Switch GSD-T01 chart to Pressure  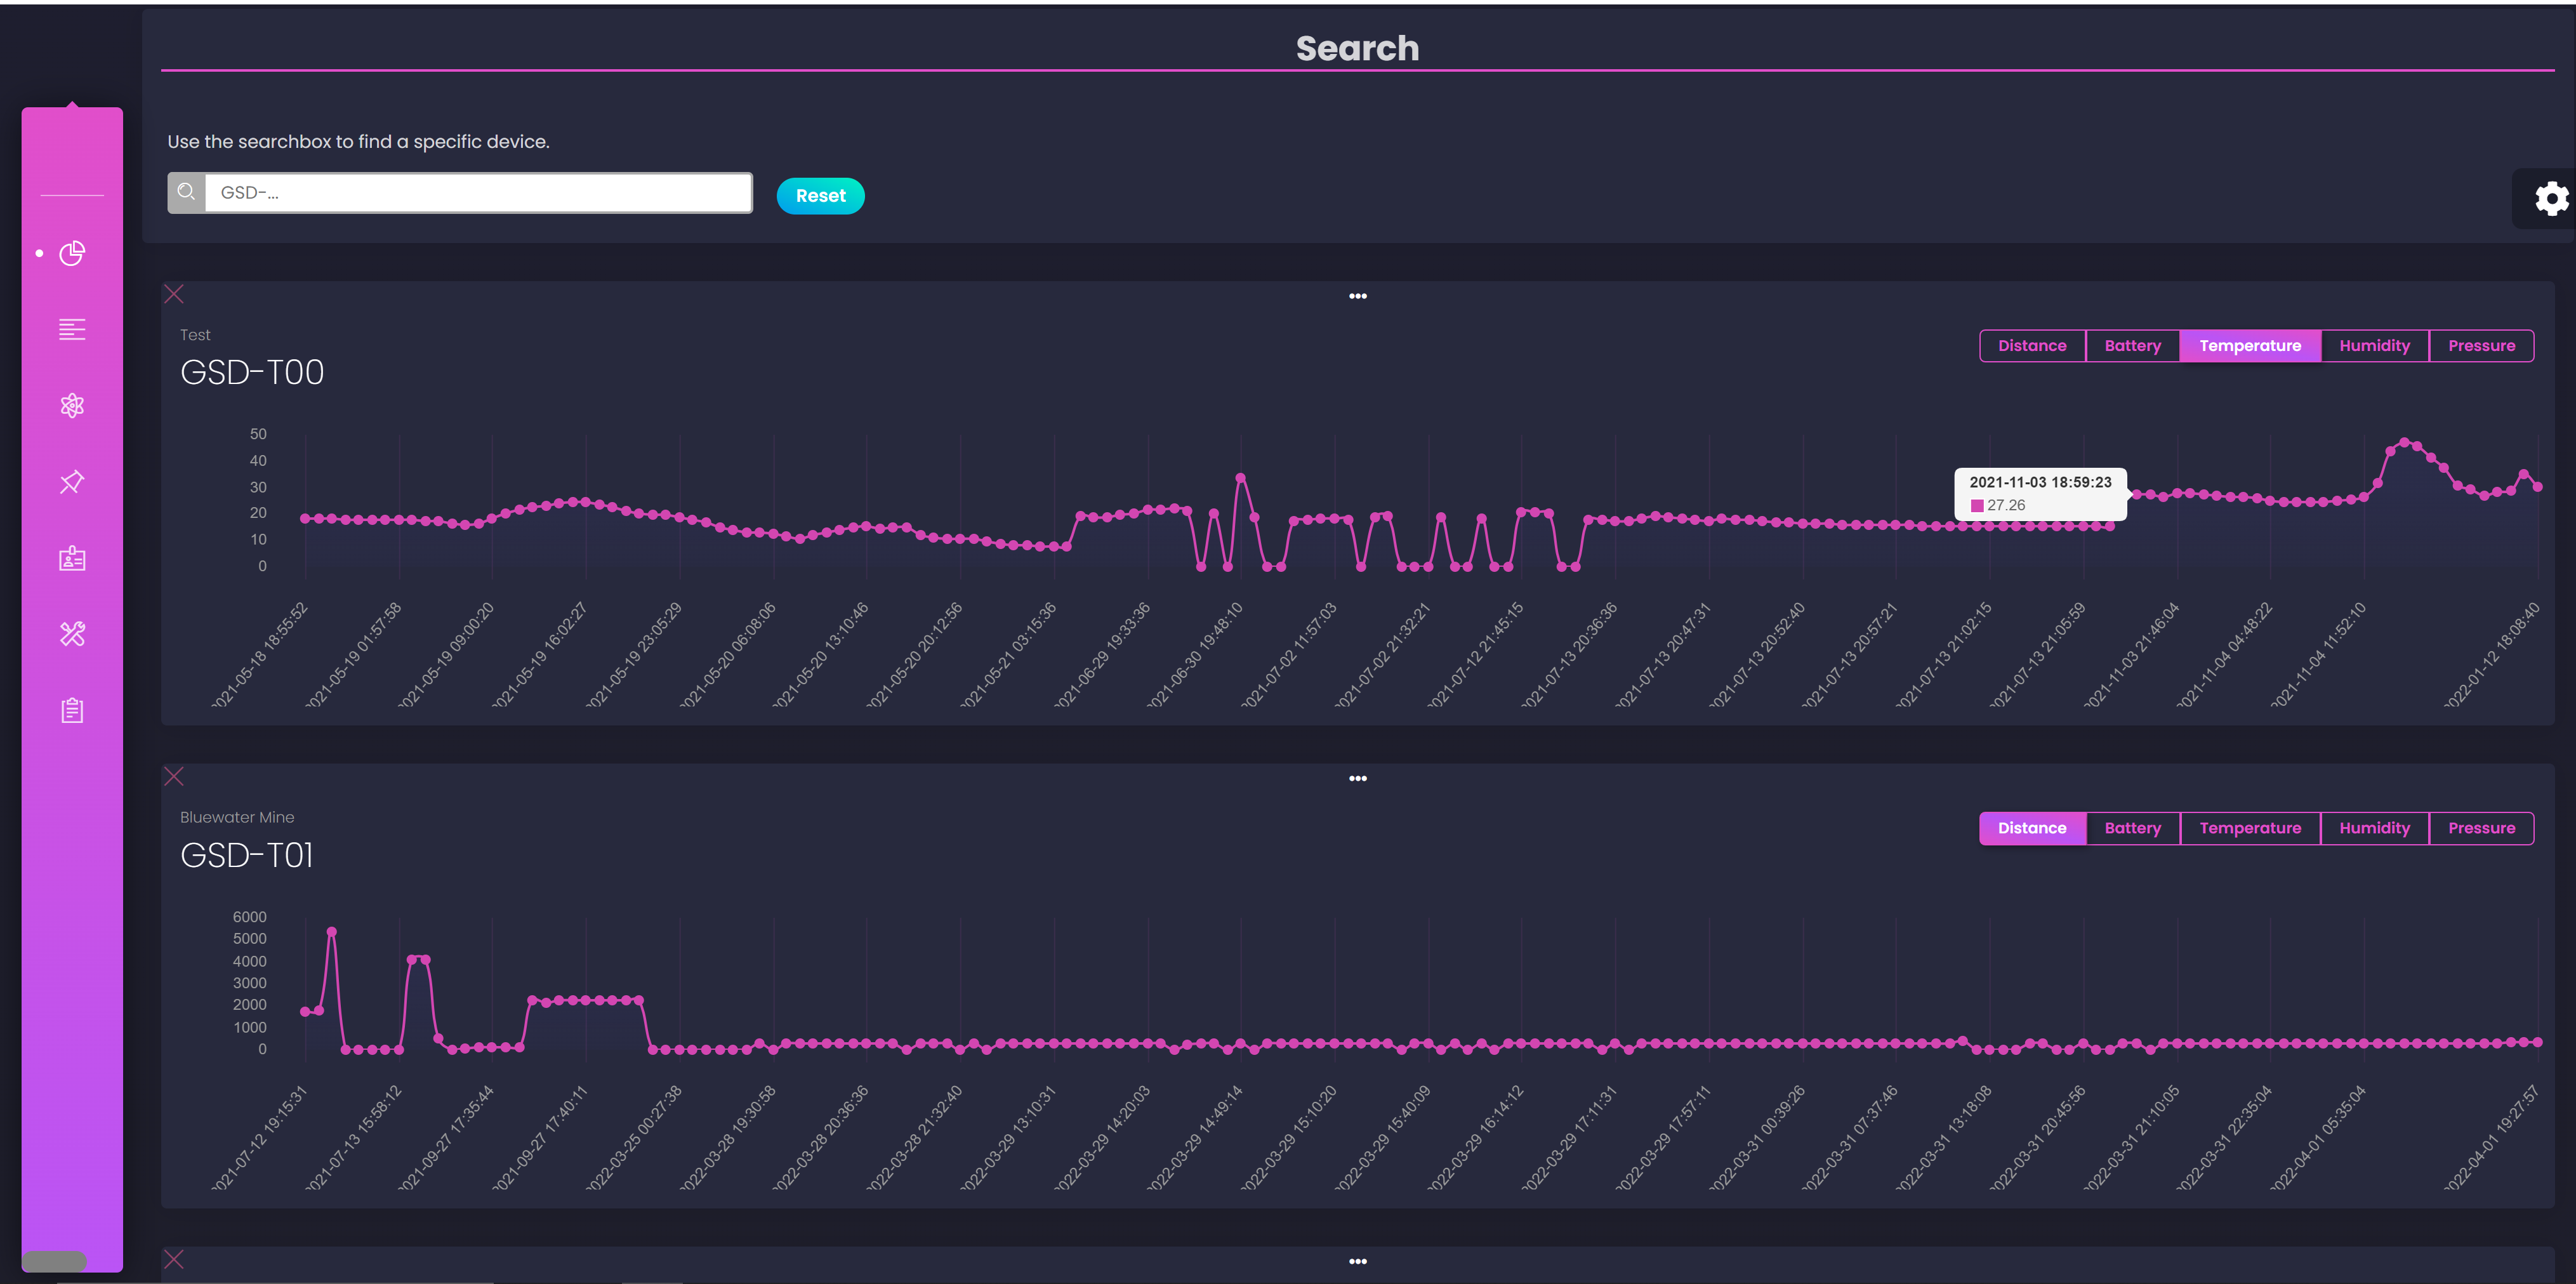tap(2480, 828)
